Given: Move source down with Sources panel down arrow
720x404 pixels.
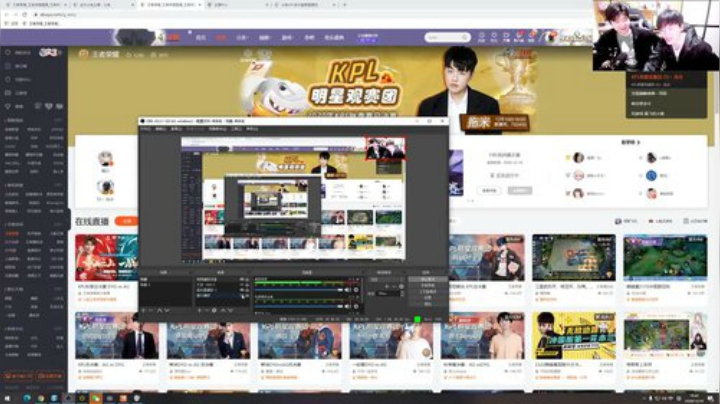Looking at the screenshot, I should (x=231, y=310).
